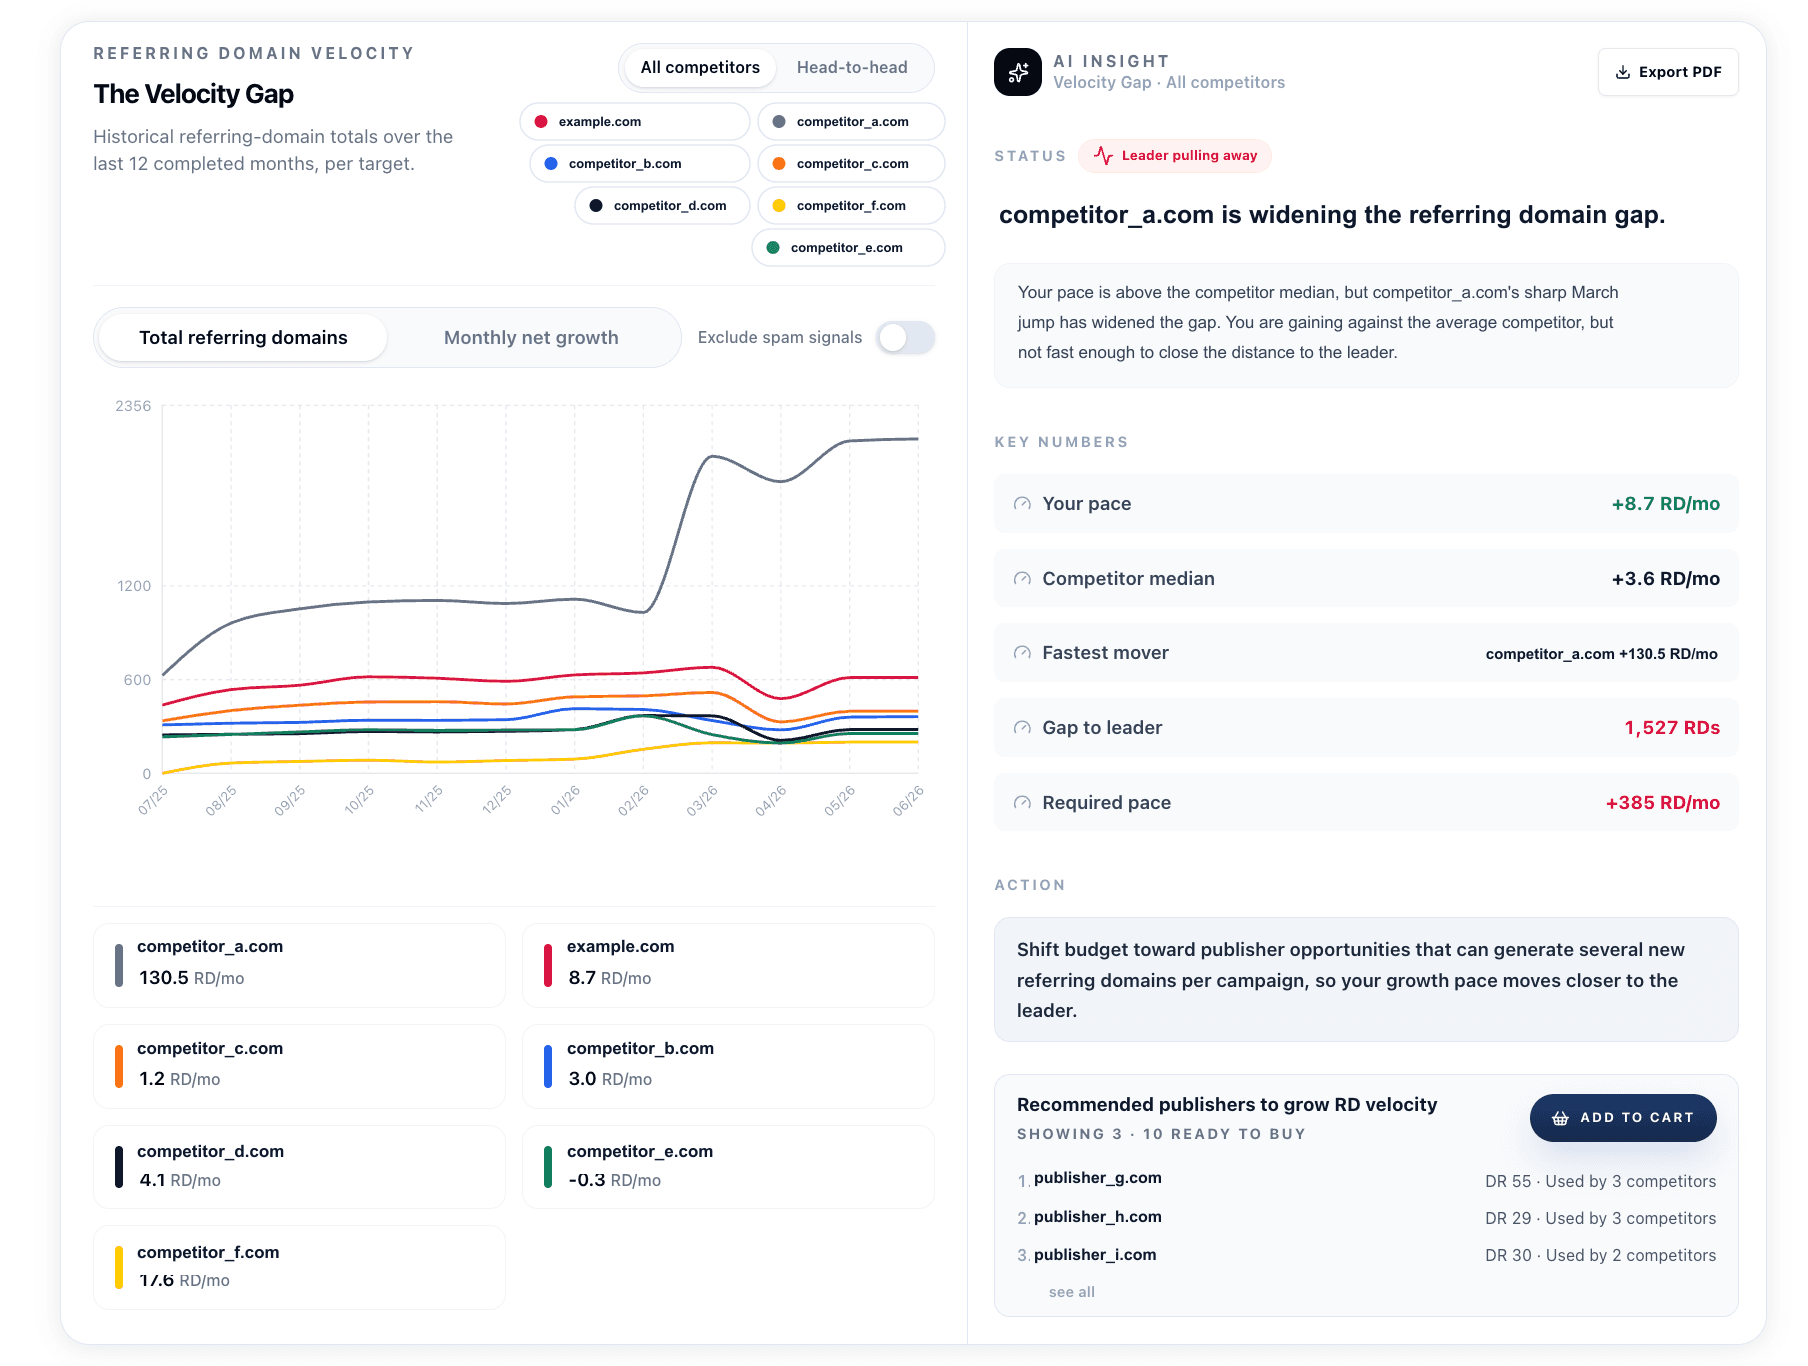
Task: Select the example.com 8.7 RD/mo card
Action: click(x=728, y=965)
